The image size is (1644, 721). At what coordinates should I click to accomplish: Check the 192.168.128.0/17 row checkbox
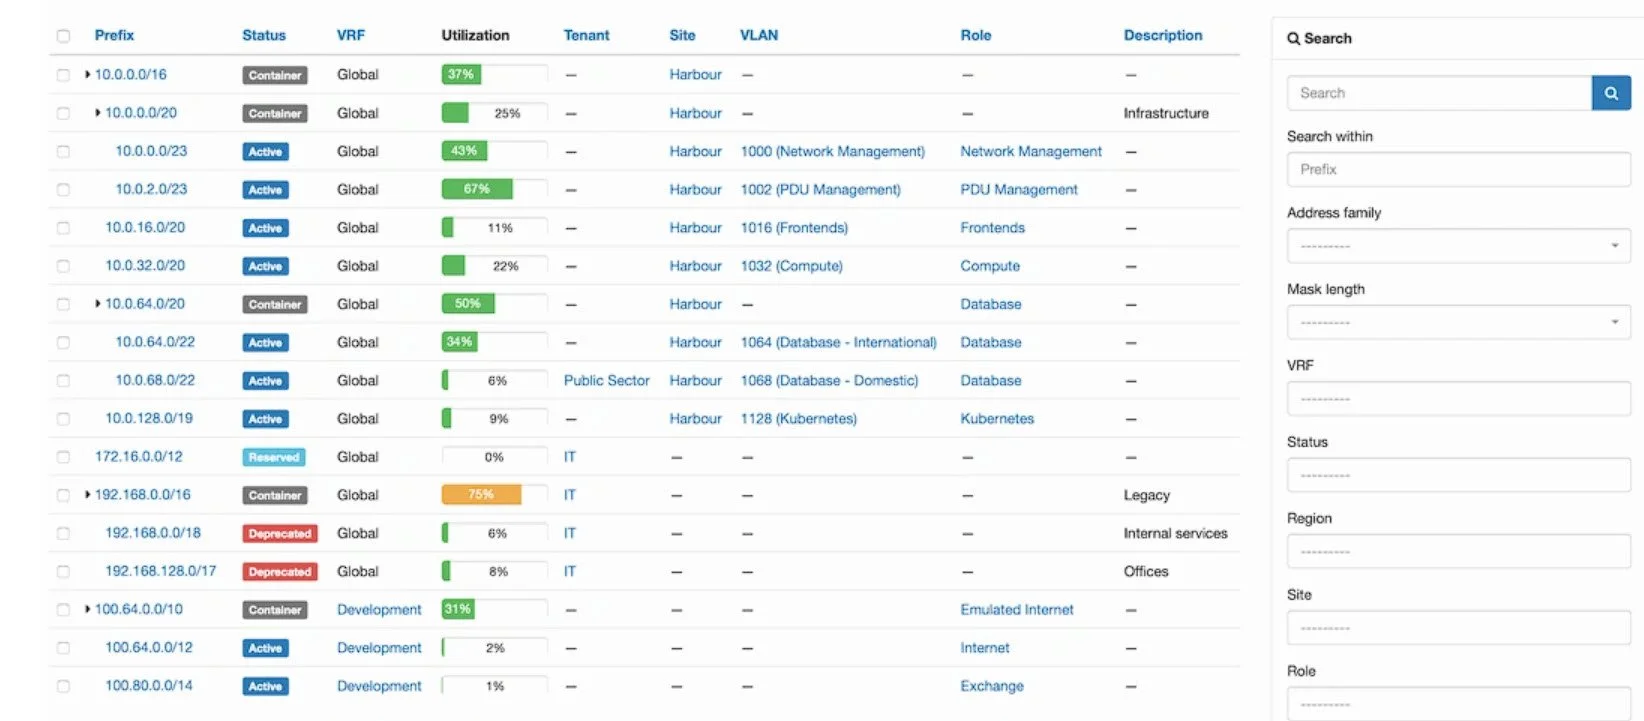tap(63, 572)
